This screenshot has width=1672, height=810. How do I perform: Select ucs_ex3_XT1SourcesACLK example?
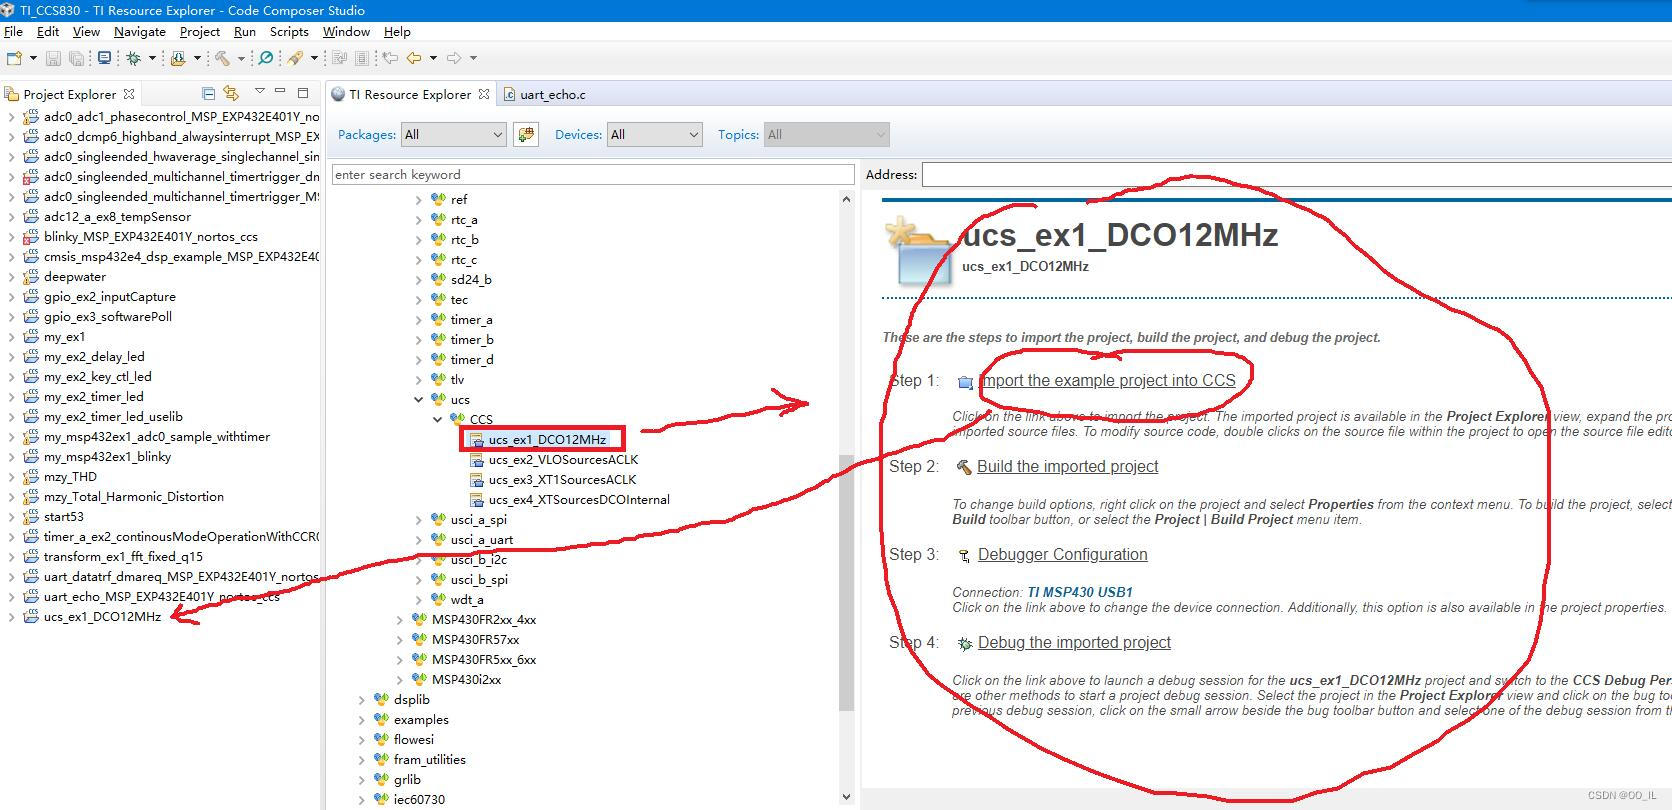(562, 479)
